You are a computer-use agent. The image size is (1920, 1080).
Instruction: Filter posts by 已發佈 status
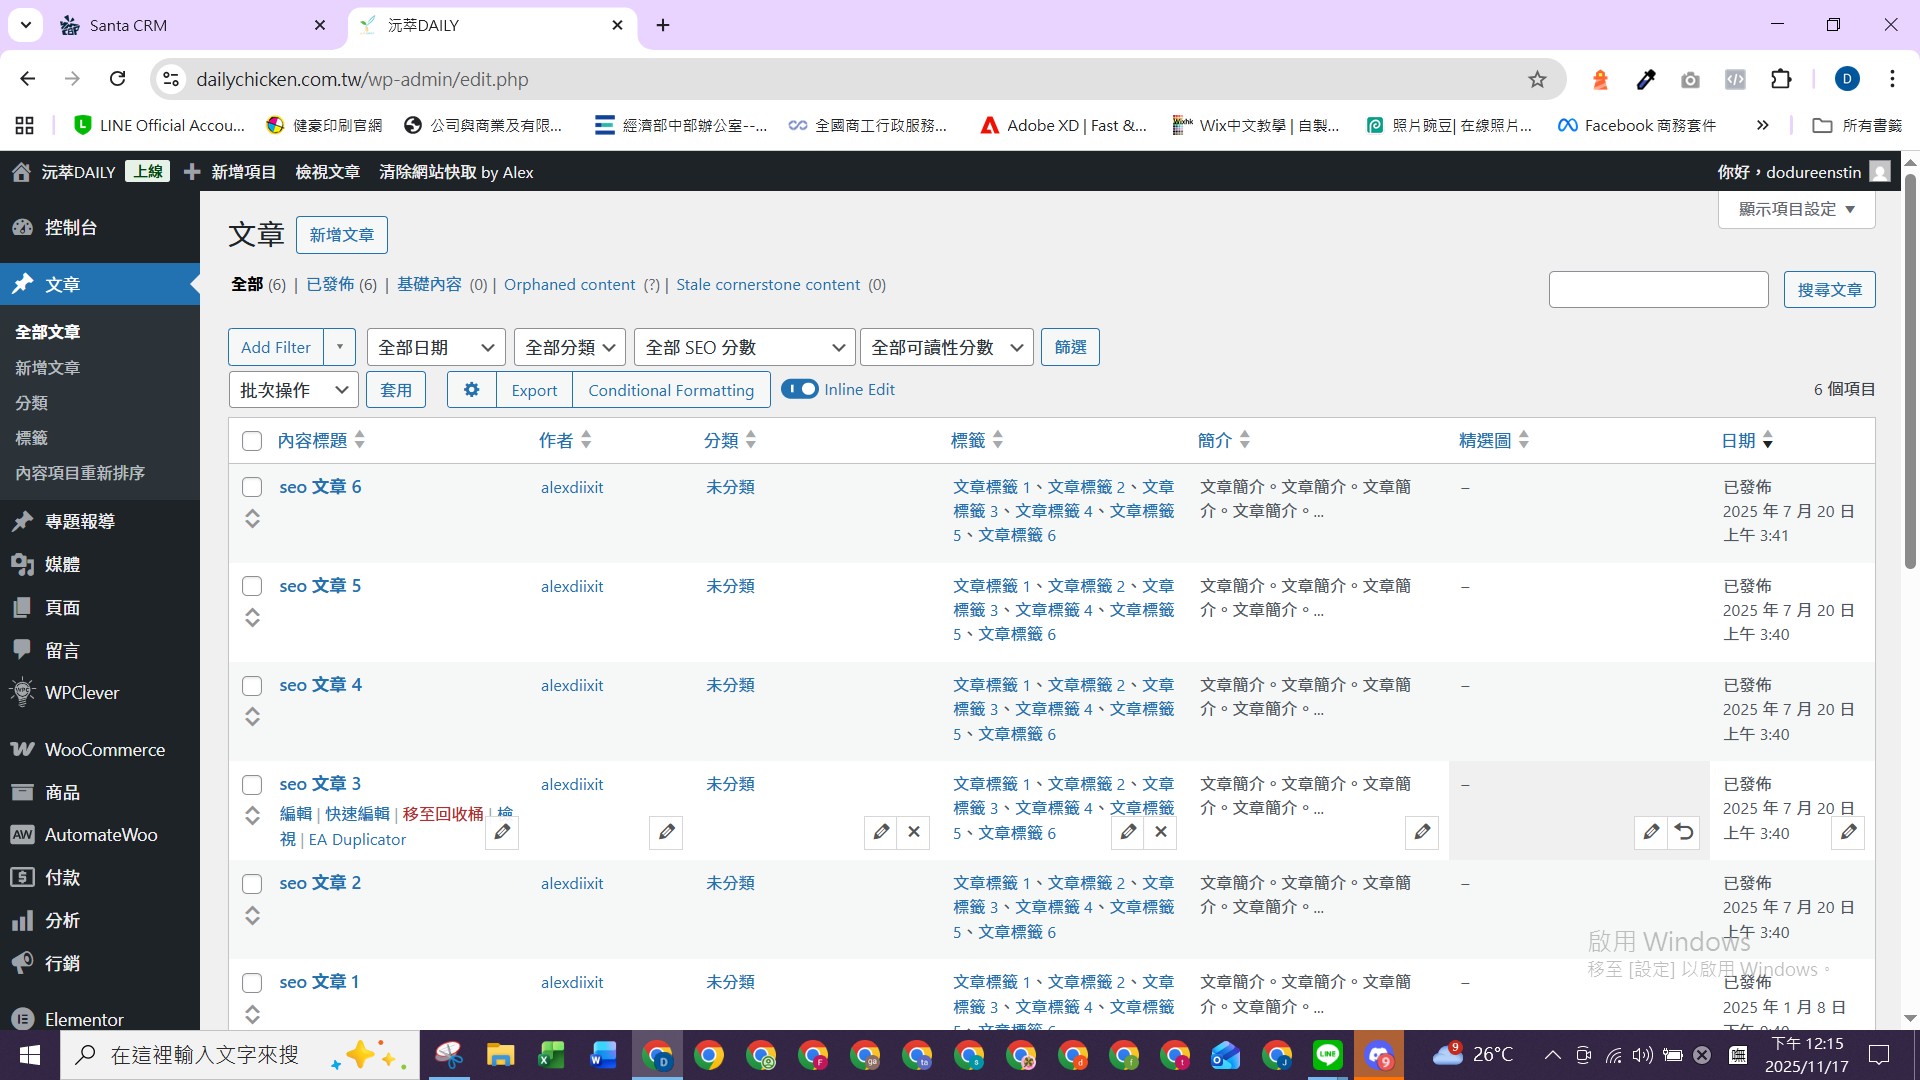coord(330,285)
